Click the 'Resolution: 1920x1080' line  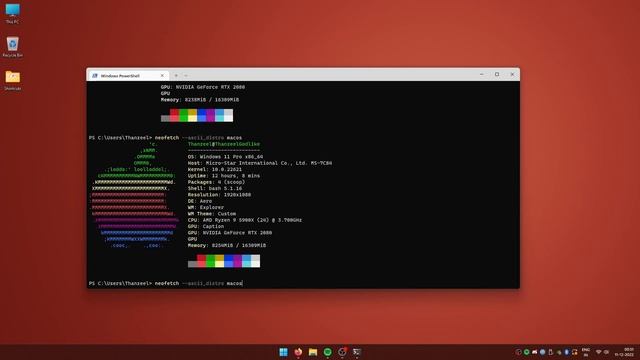click(219, 195)
